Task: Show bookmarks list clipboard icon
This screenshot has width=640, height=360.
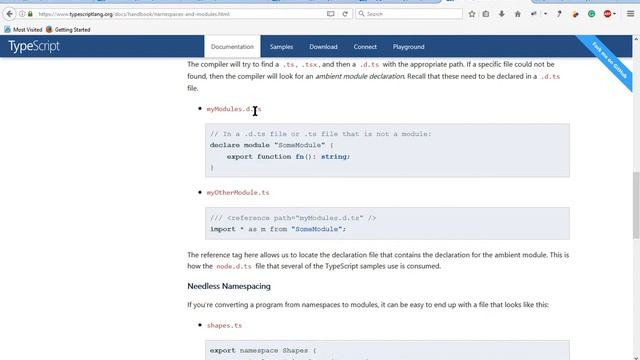Action: 486,14
